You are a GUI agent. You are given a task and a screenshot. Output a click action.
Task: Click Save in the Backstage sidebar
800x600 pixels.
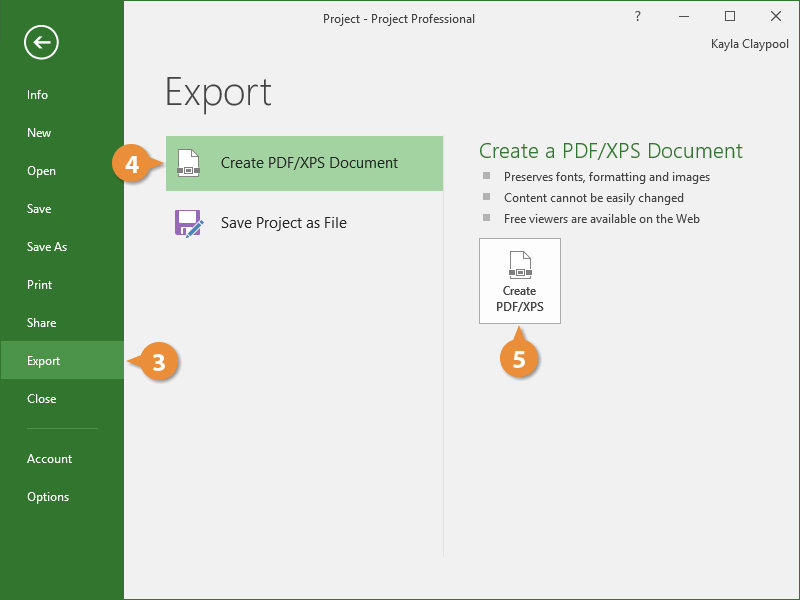click(x=40, y=209)
